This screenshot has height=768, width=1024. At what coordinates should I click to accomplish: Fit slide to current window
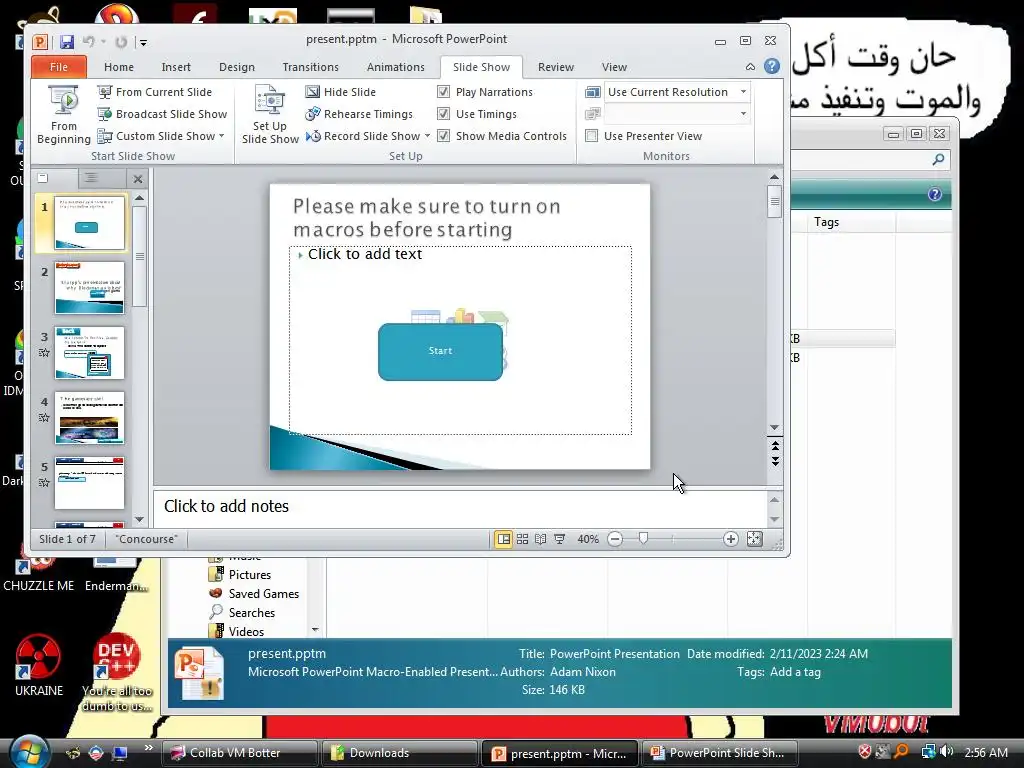754,539
